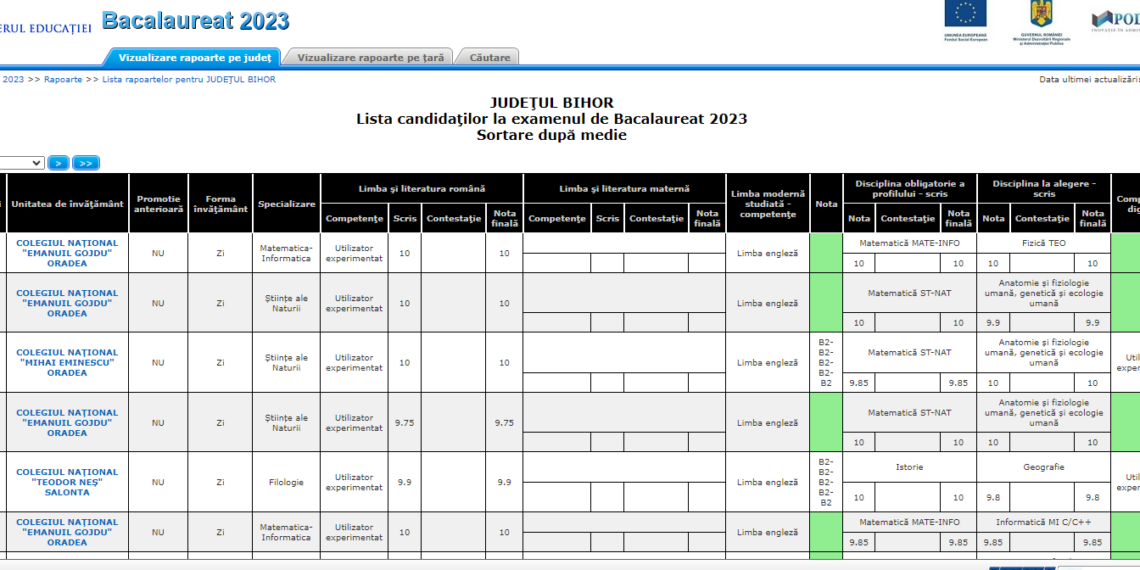
Task: Click the Specializare column header
Action: pos(286,204)
